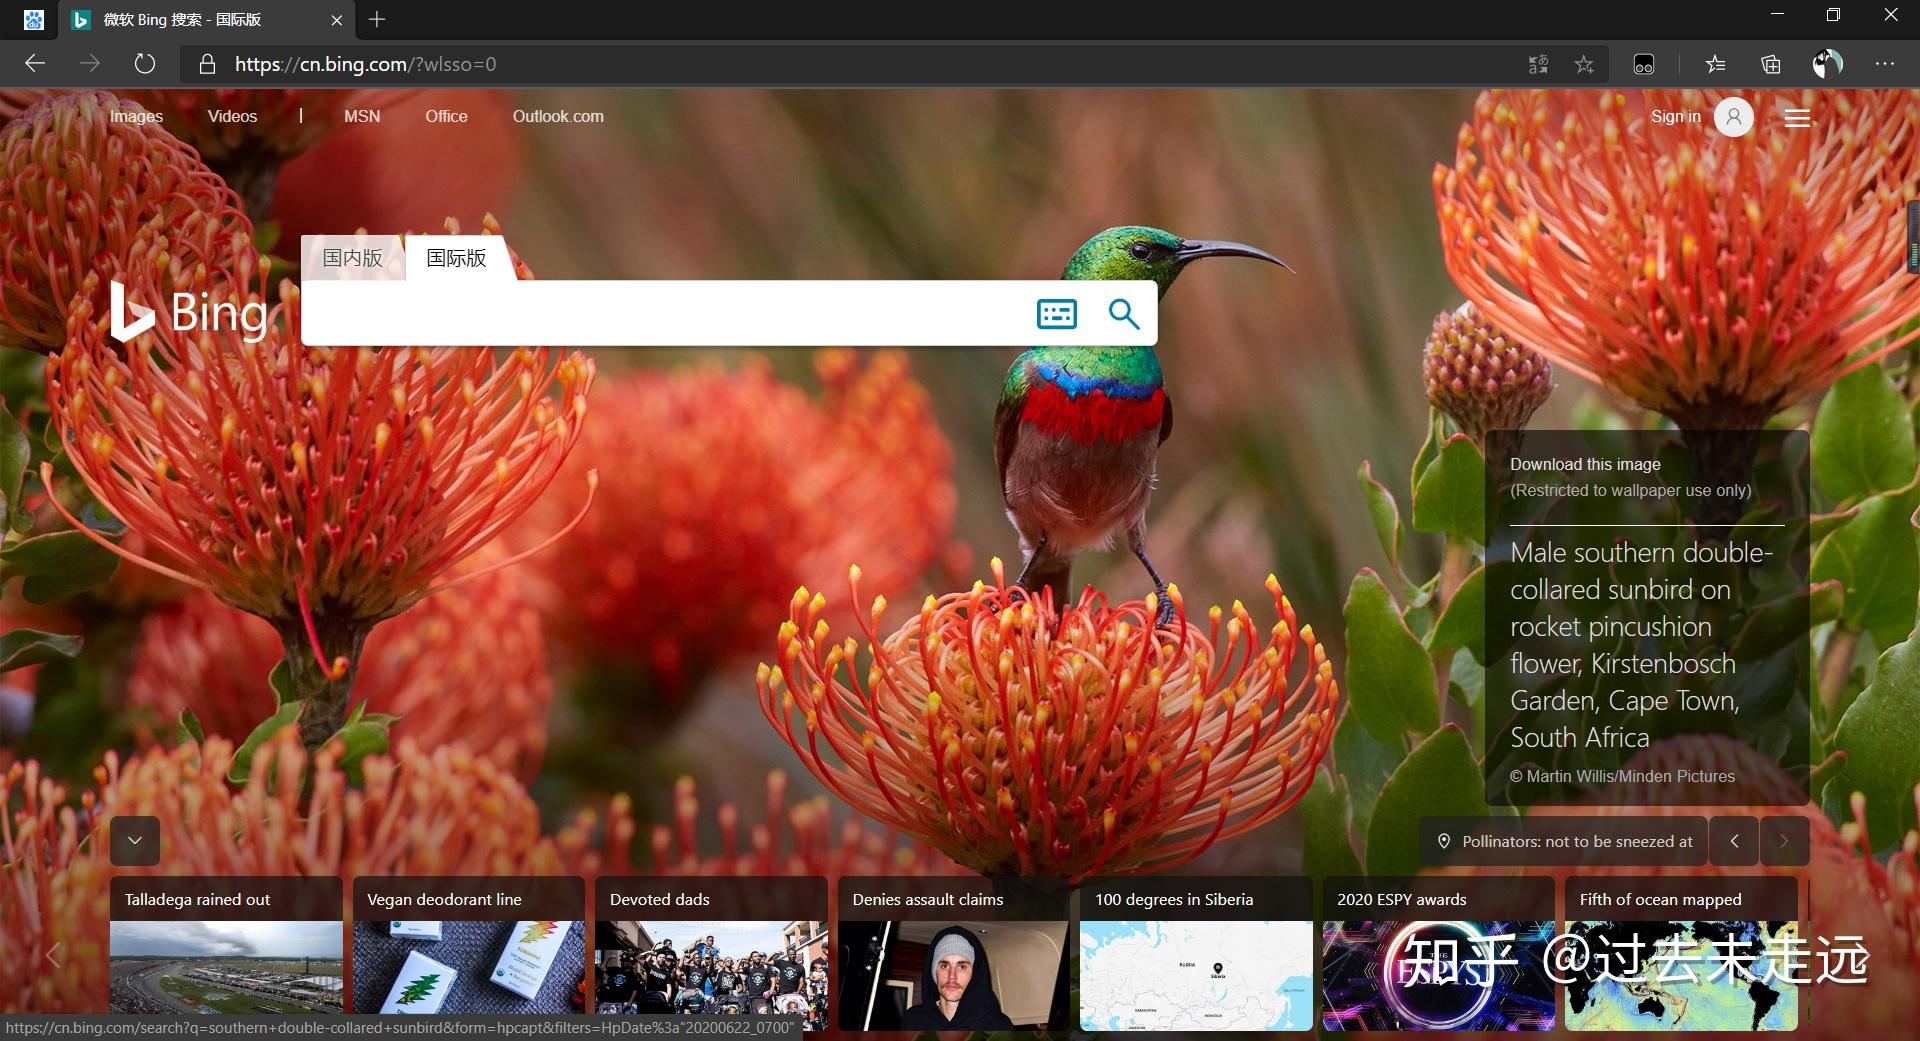The image size is (1920, 1041).
Task: Click the browser back arrow
Action: tap(35, 64)
